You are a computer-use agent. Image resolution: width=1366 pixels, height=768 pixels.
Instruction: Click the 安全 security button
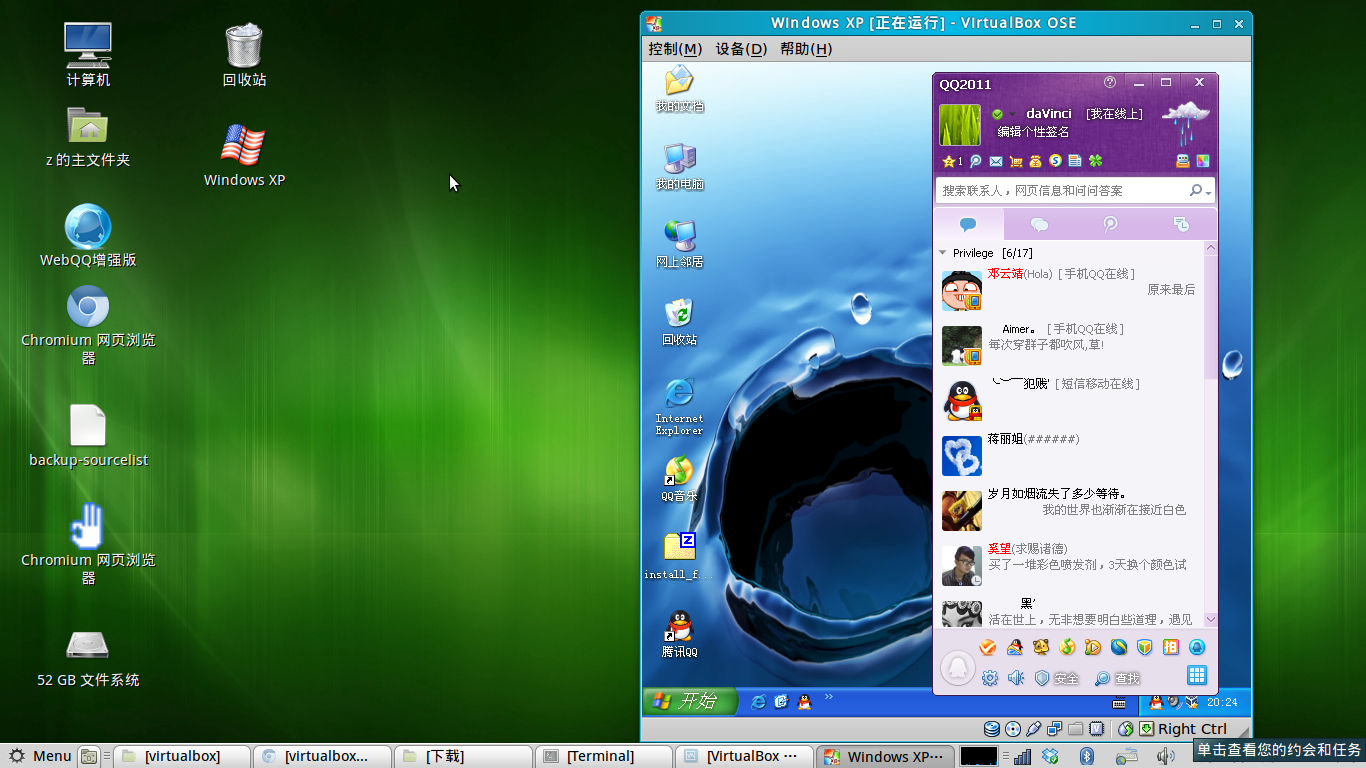point(1056,678)
